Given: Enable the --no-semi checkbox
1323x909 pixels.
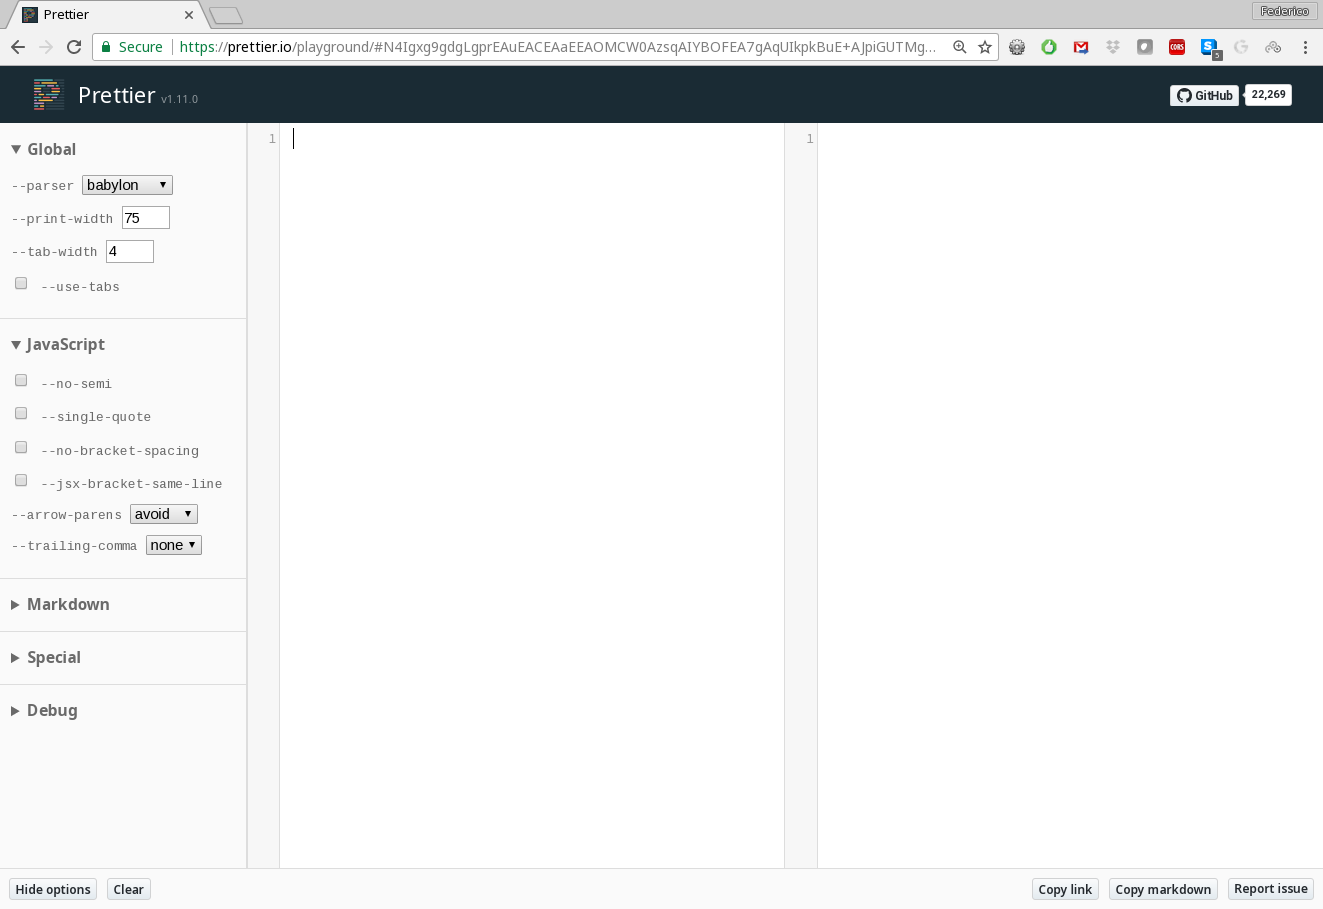Looking at the screenshot, I should [21, 381].
